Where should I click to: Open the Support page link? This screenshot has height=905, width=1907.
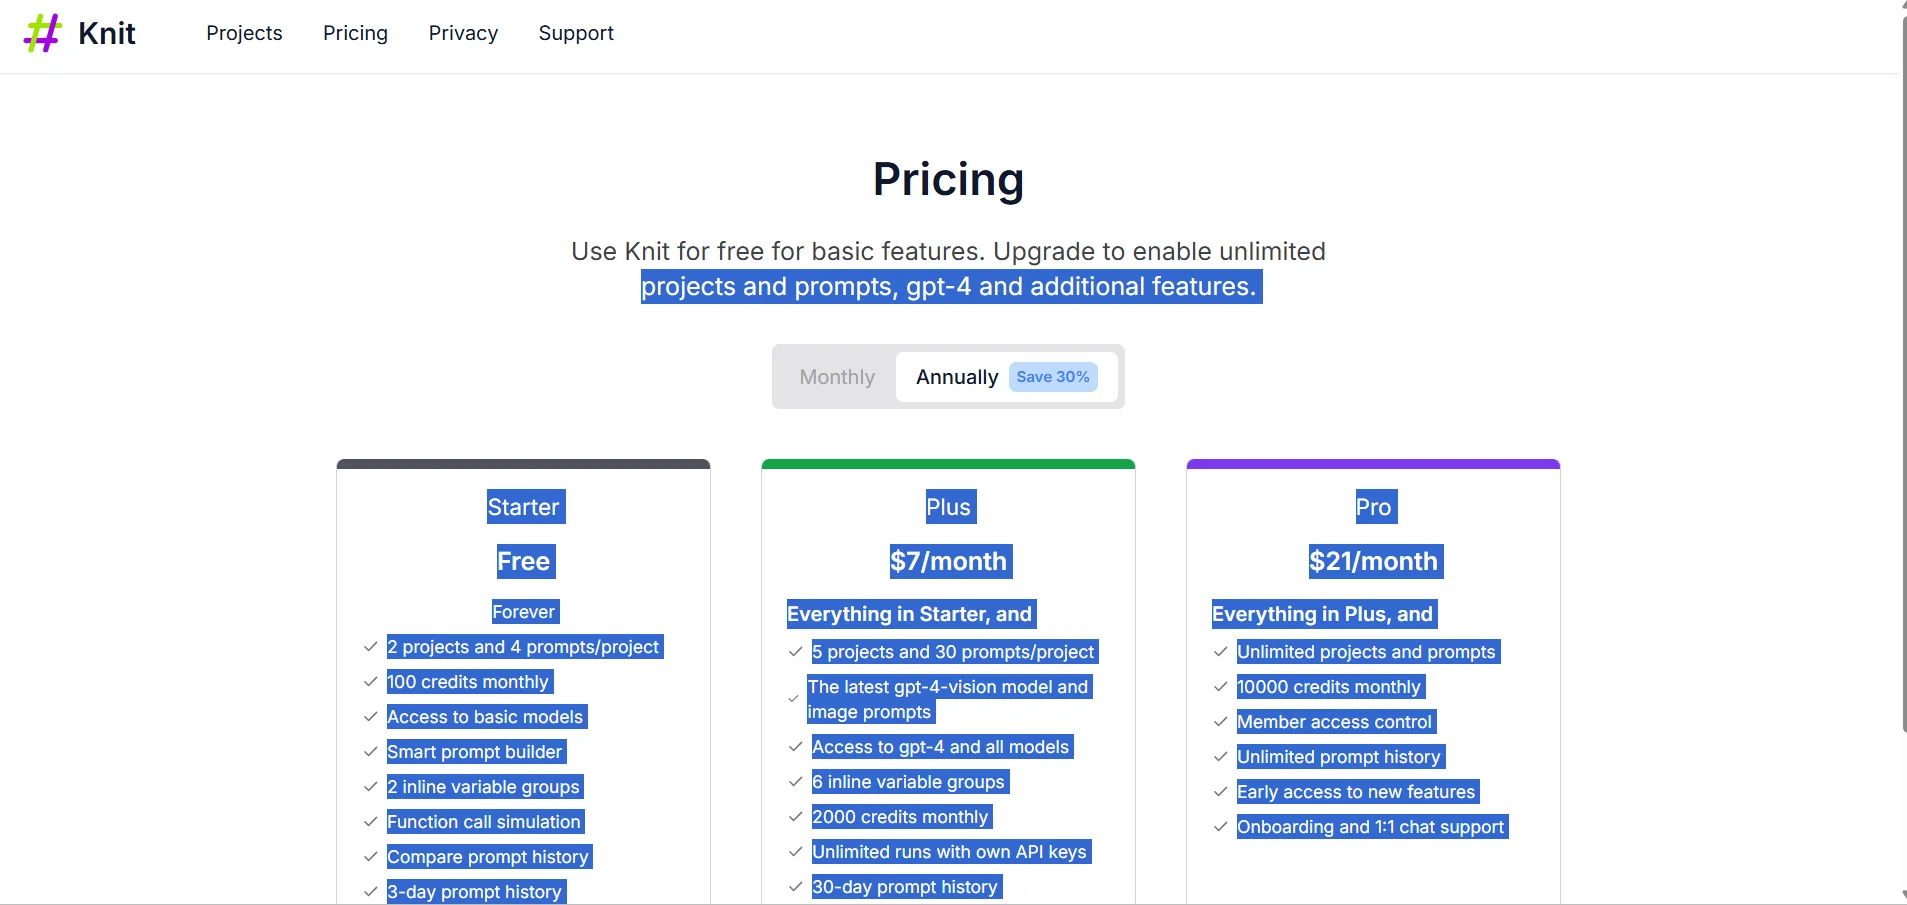[x=576, y=33]
